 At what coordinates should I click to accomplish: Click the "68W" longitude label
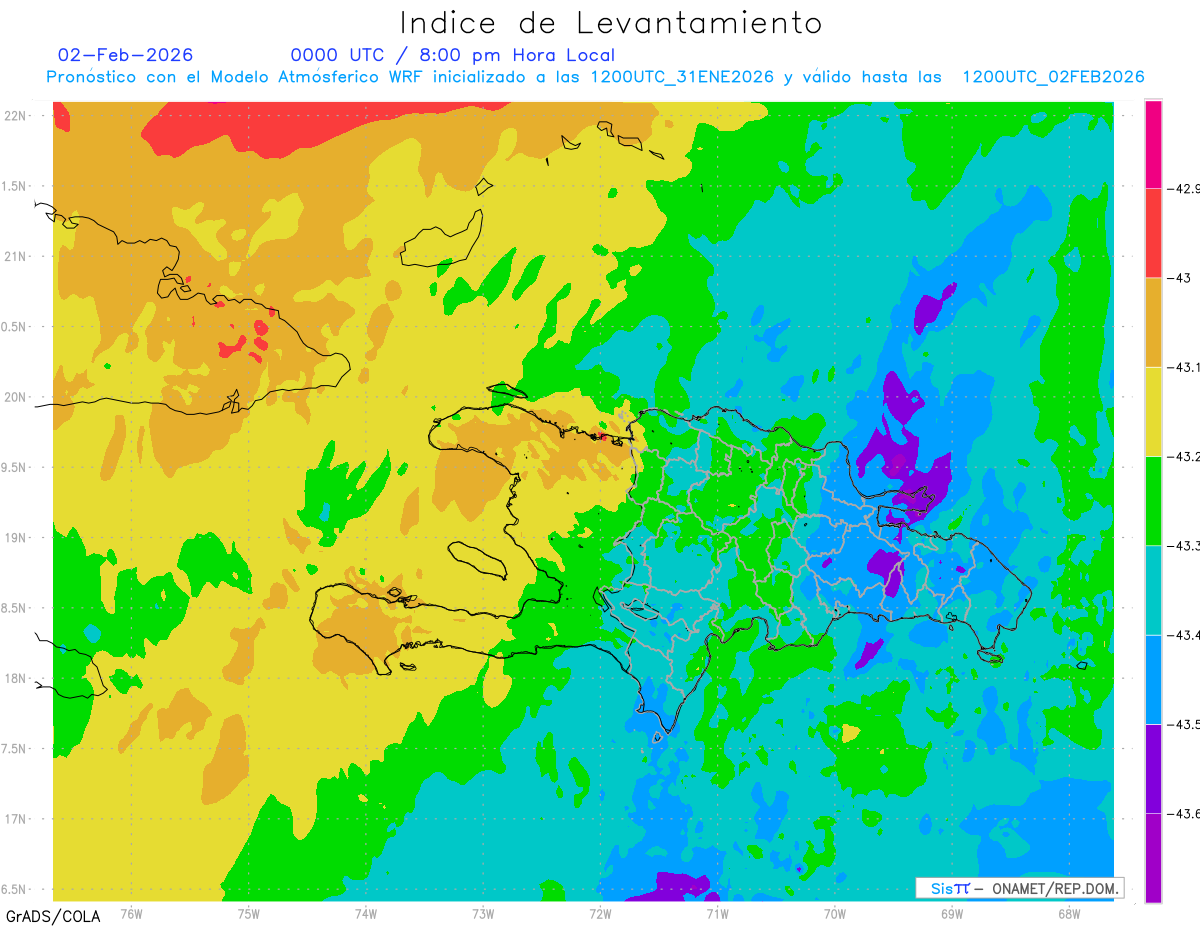coord(1069,913)
